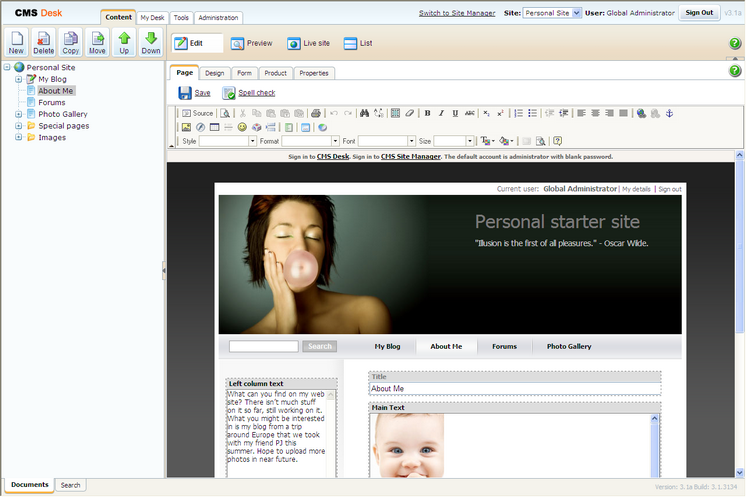Switch to the Design tab
Viewport: 746px width, 497px height.
[x=214, y=73]
